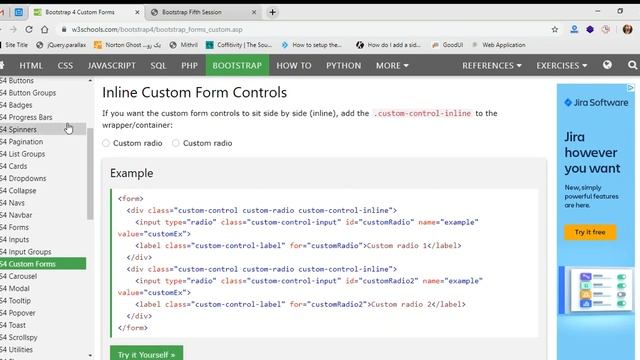Open BS4 Scrollspy in the sidebar
640x360 pixels.
(x=43, y=338)
